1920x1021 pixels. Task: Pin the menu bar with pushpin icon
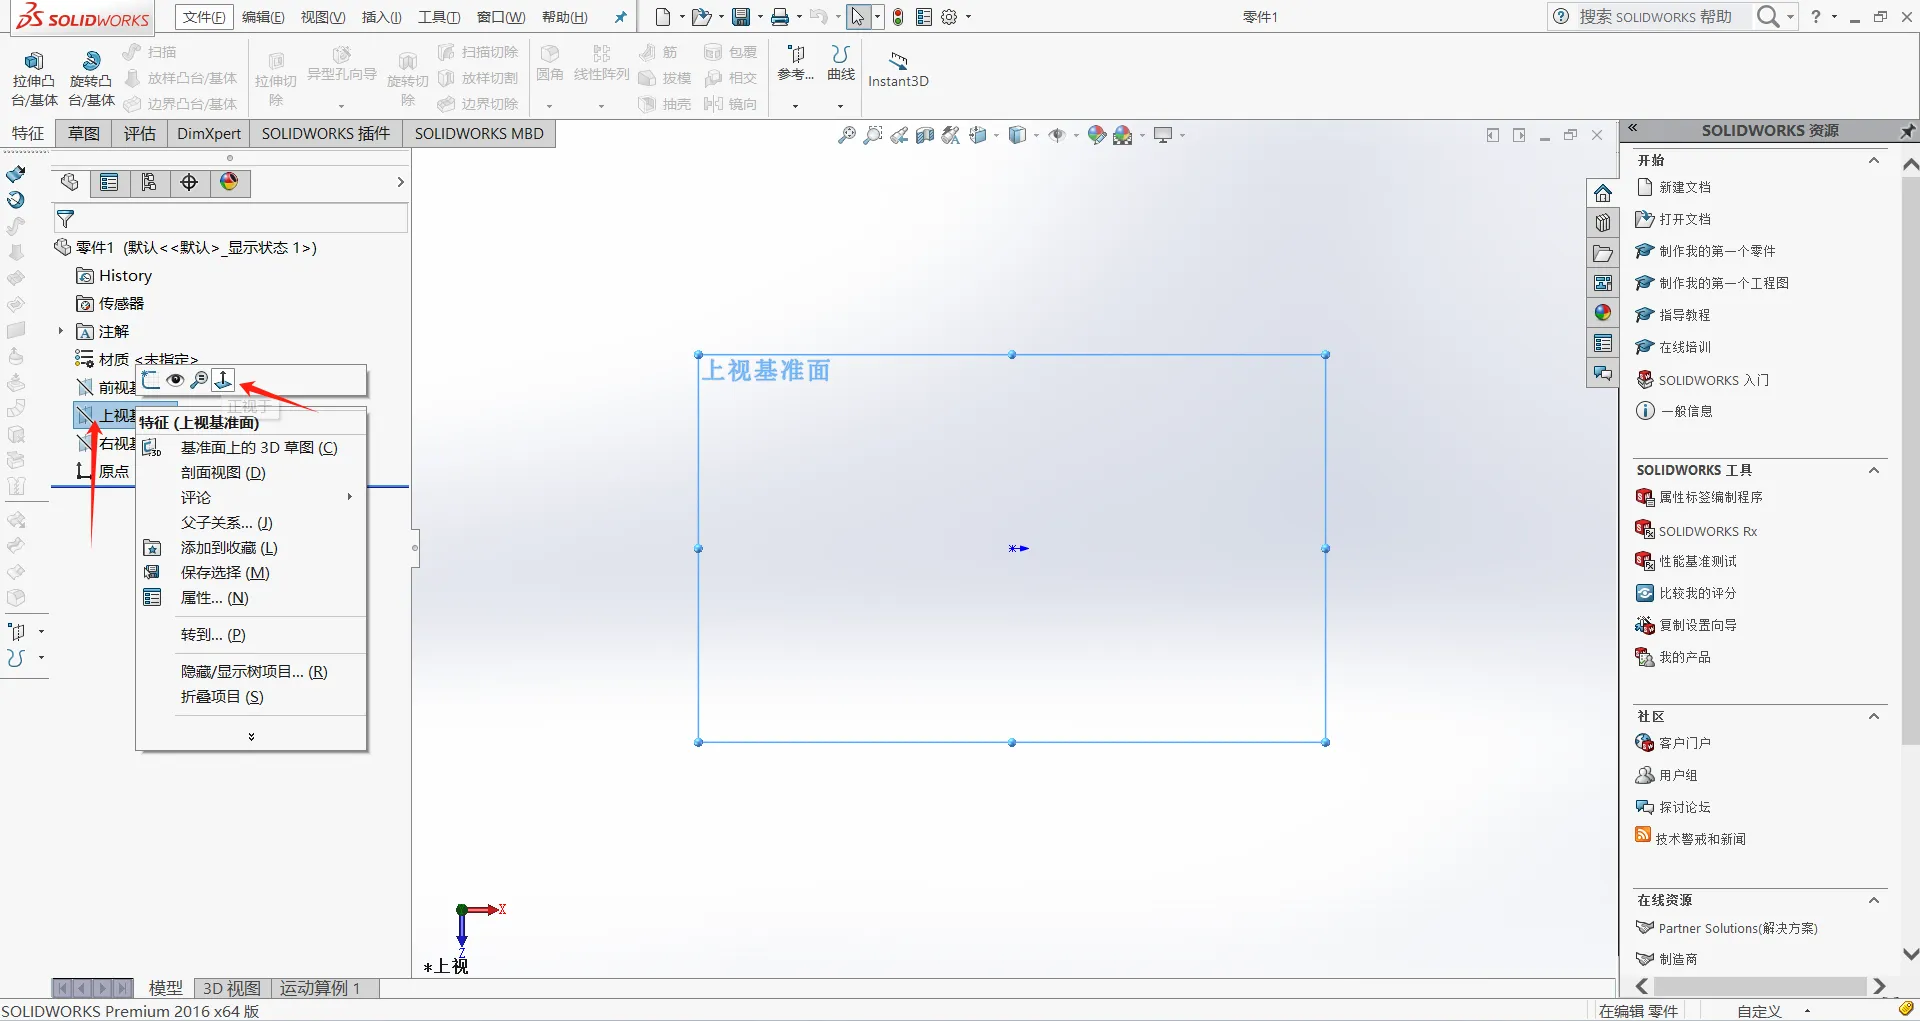click(x=620, y=17)
